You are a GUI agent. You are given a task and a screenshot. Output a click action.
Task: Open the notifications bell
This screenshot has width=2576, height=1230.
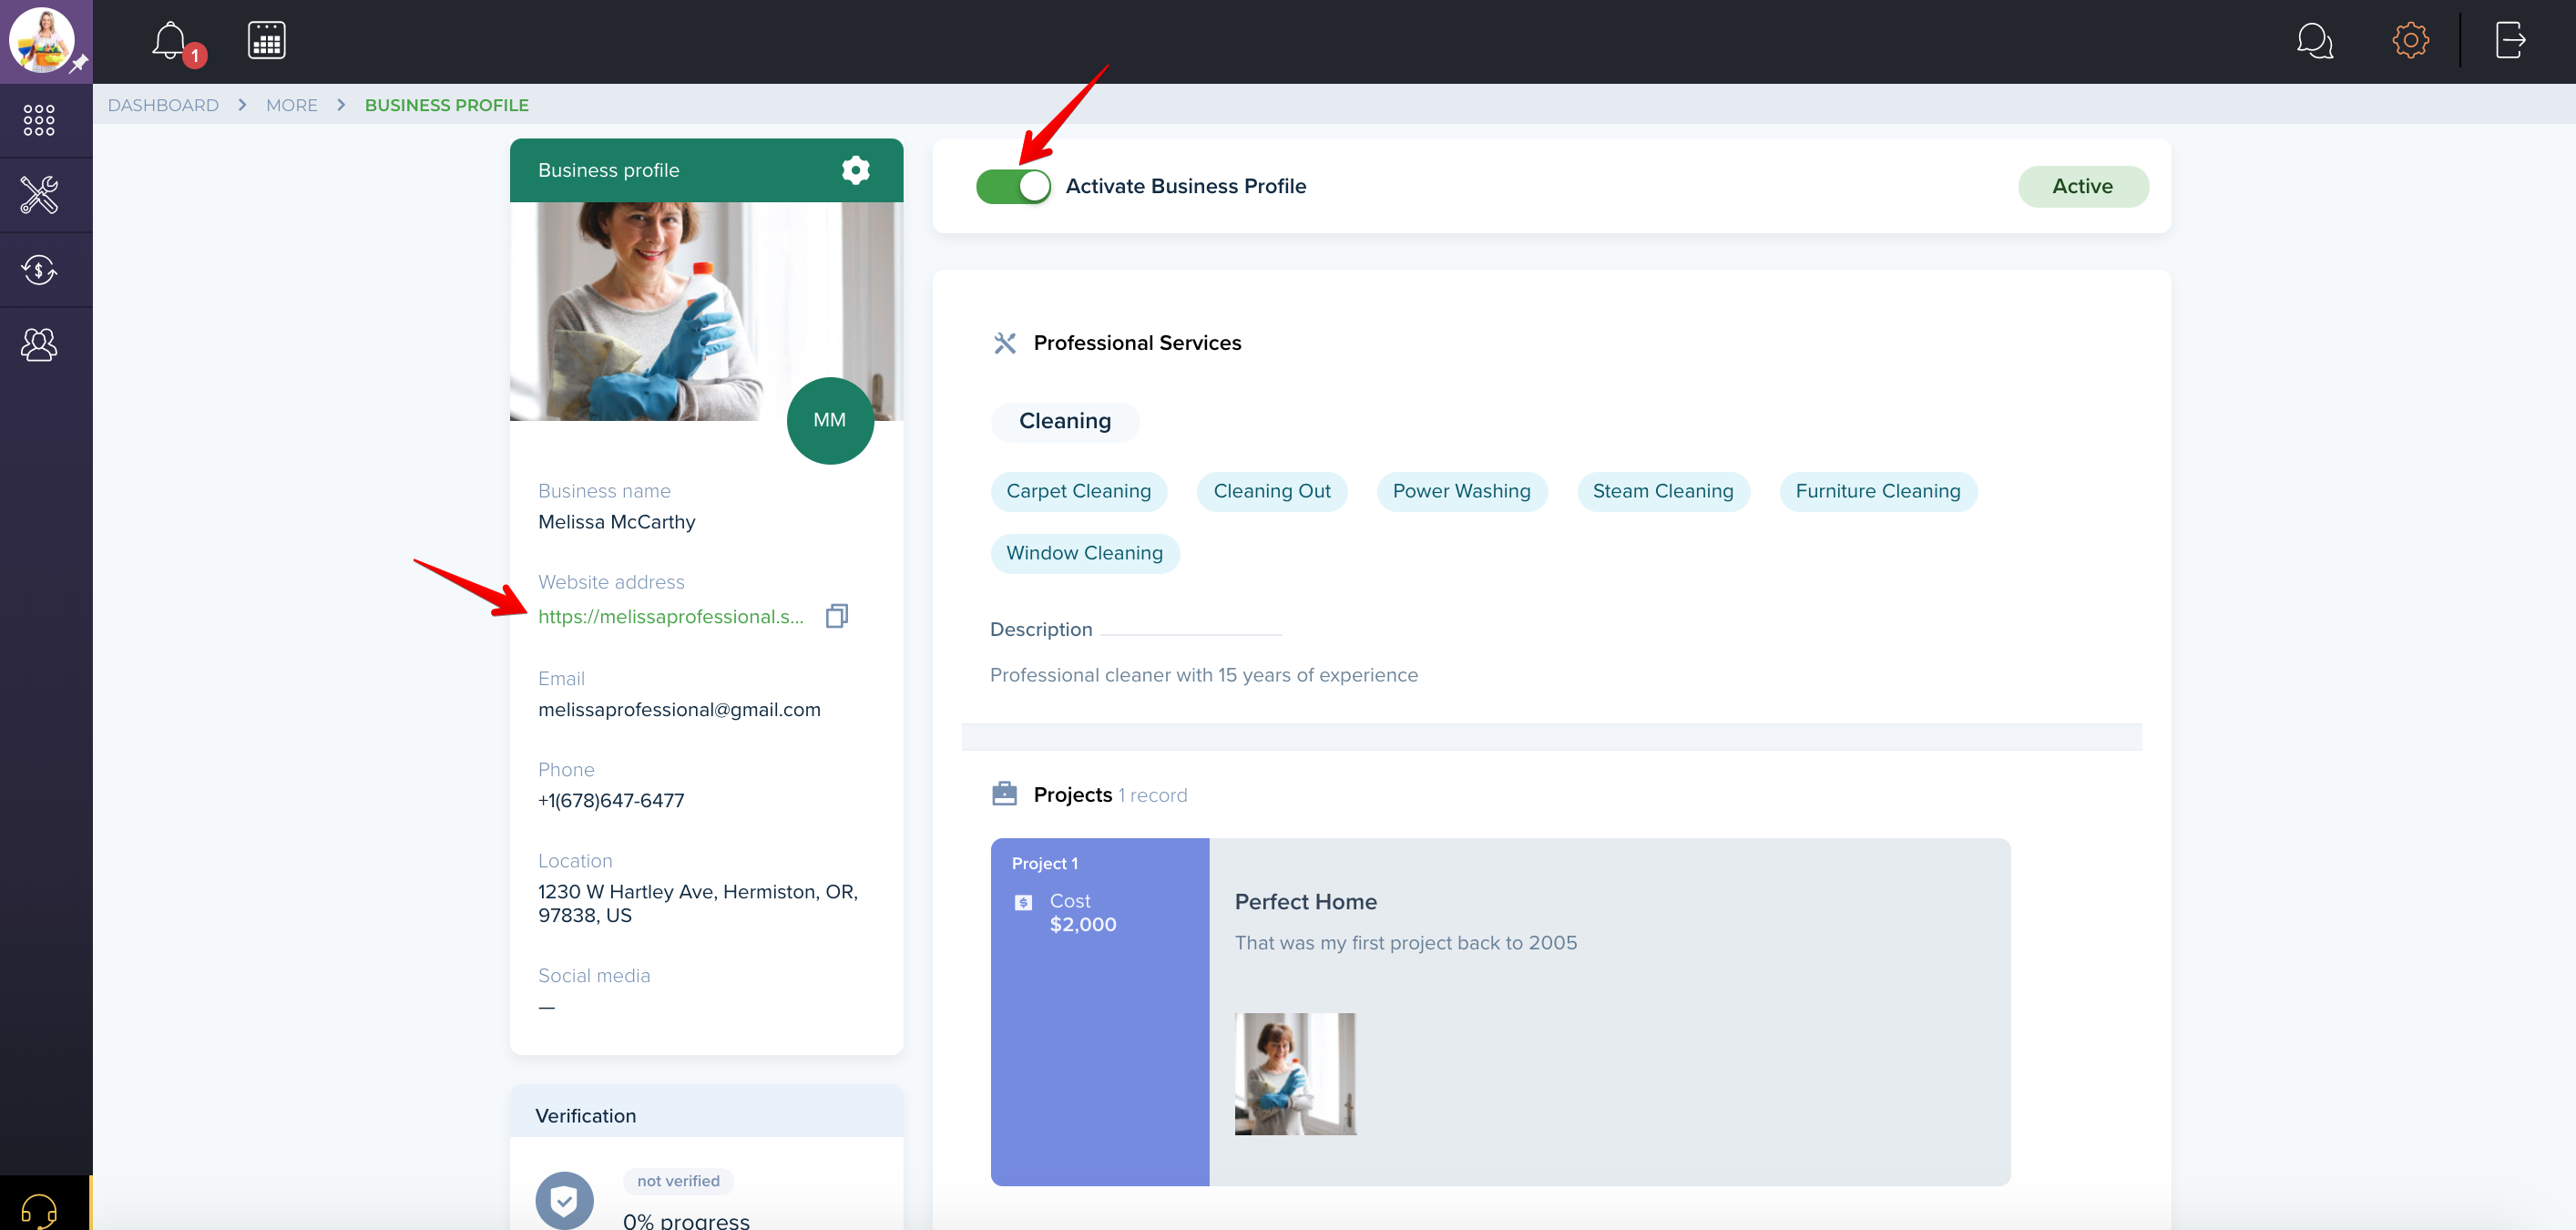pos(170,40)
